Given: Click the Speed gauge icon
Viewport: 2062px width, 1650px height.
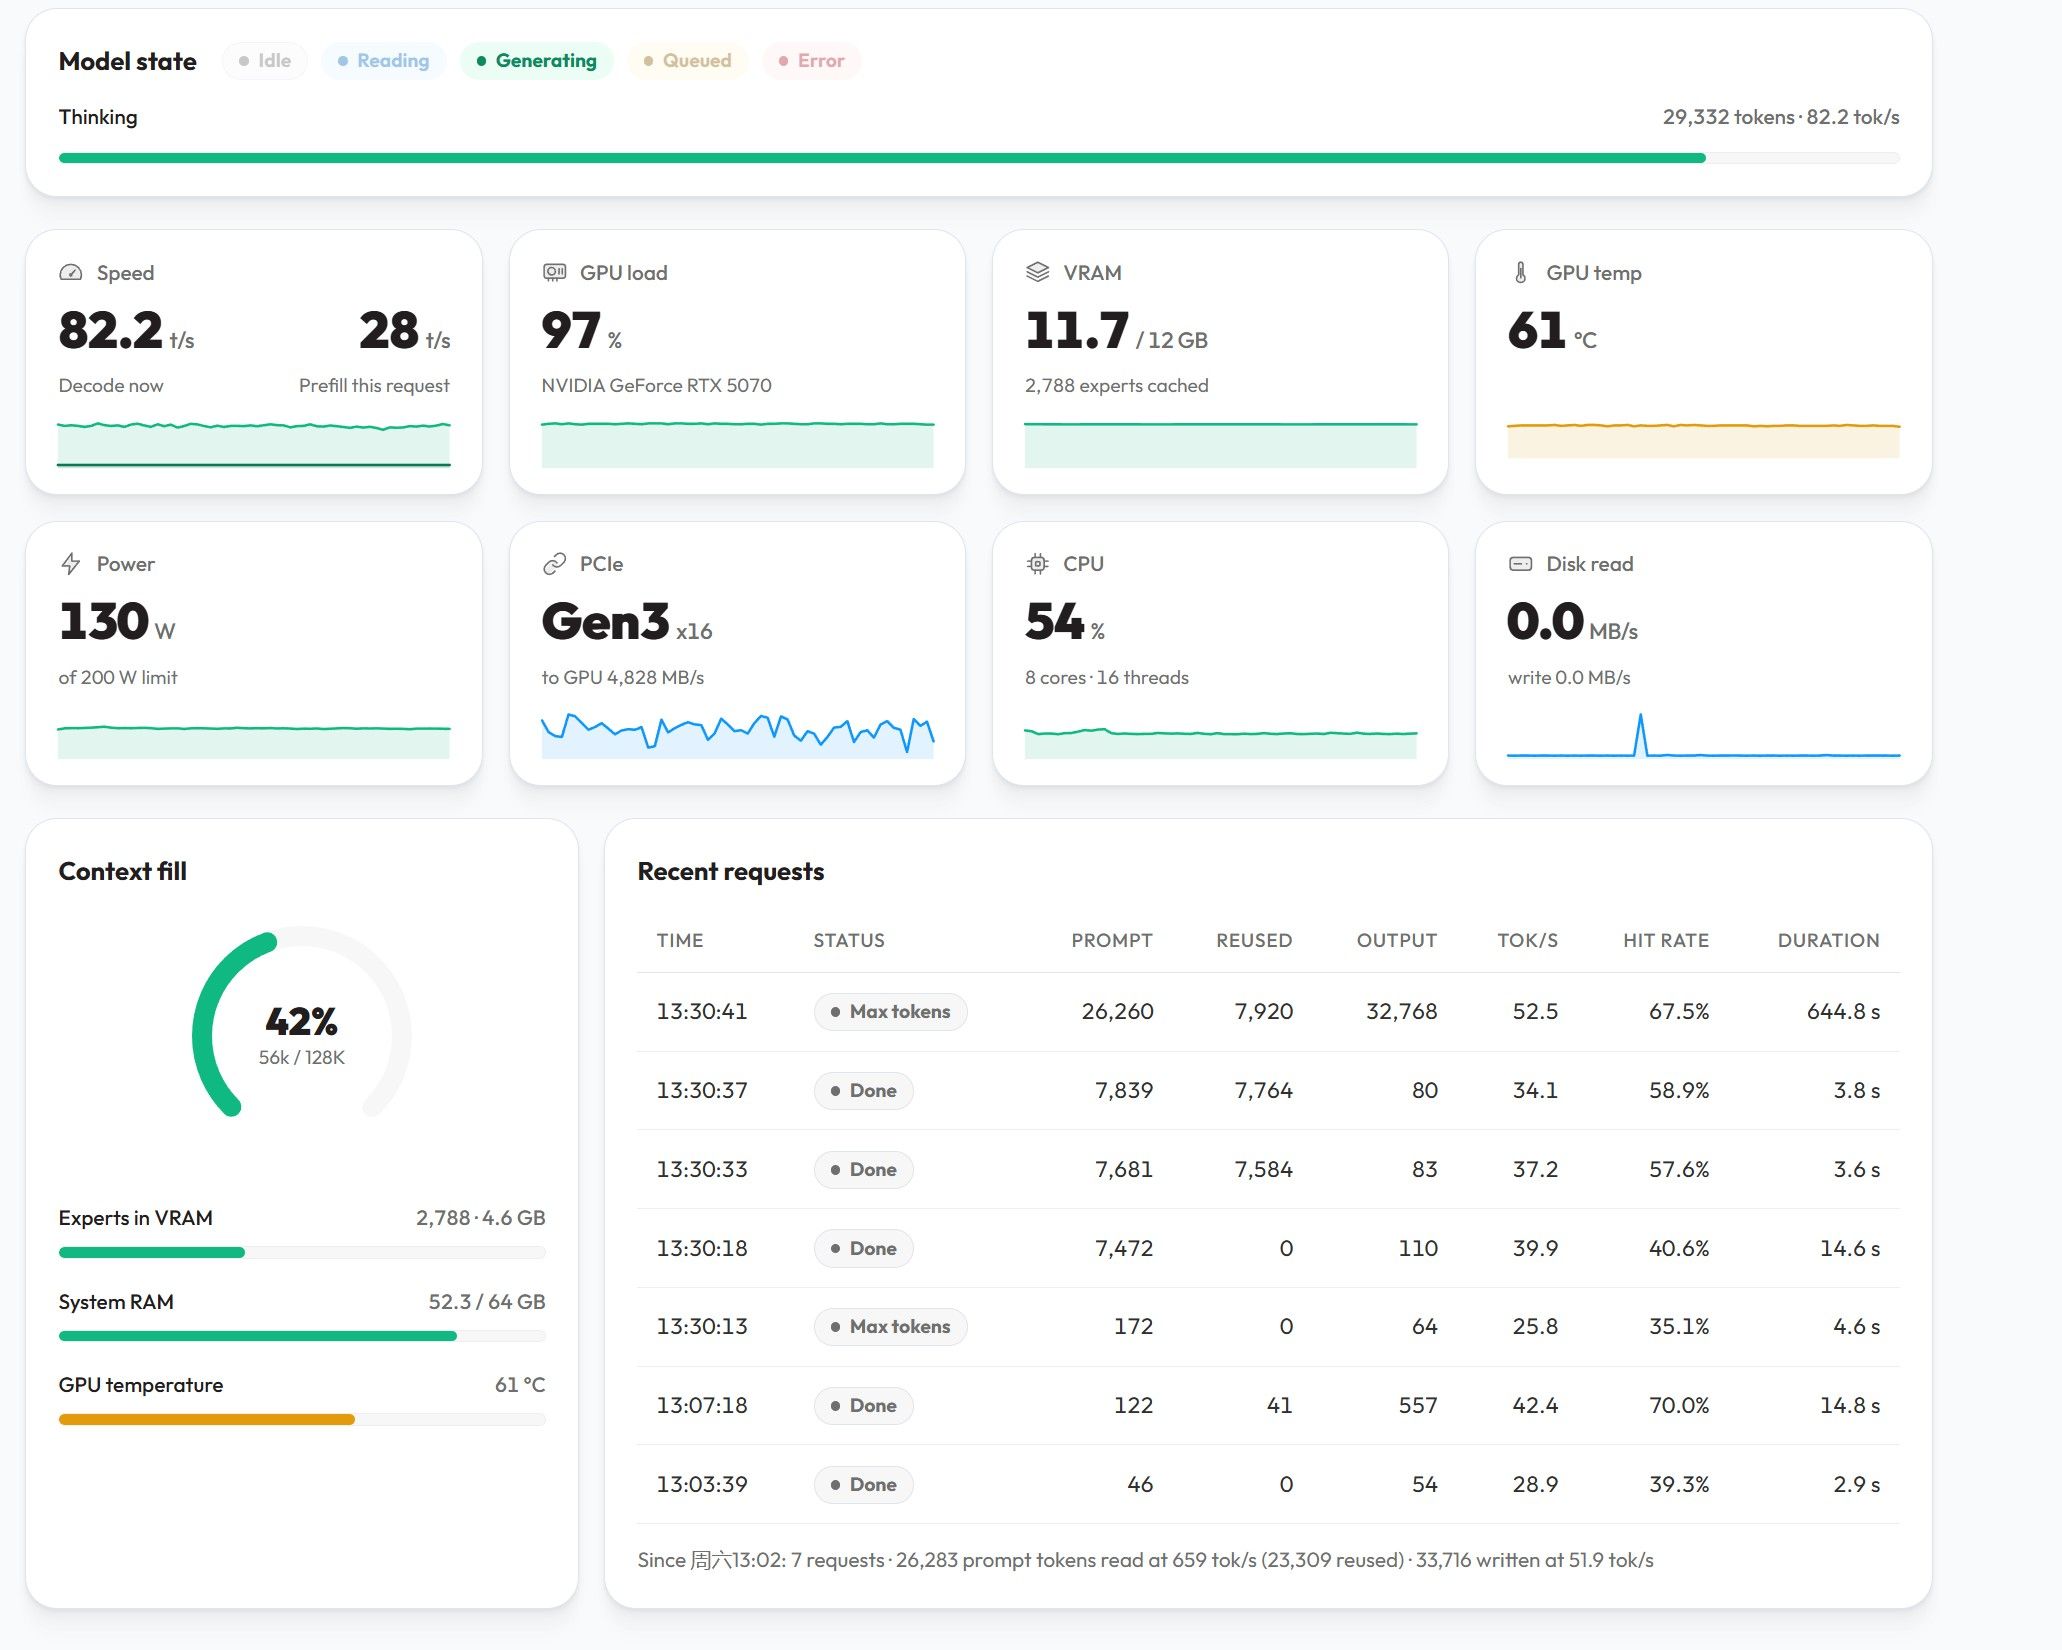Looking at the screenshot, I should click(x=71, y=272).
